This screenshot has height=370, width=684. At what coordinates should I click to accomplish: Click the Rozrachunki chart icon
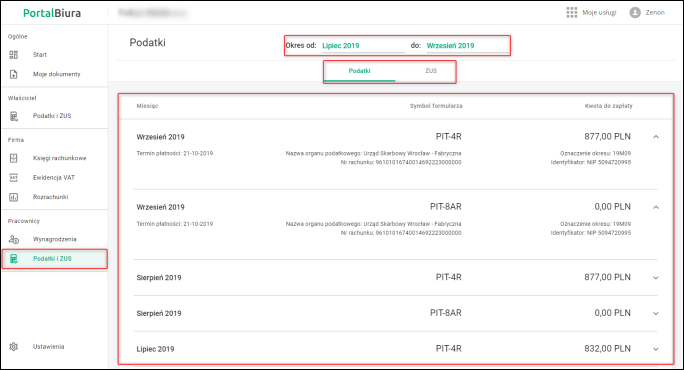pos(14,197)
